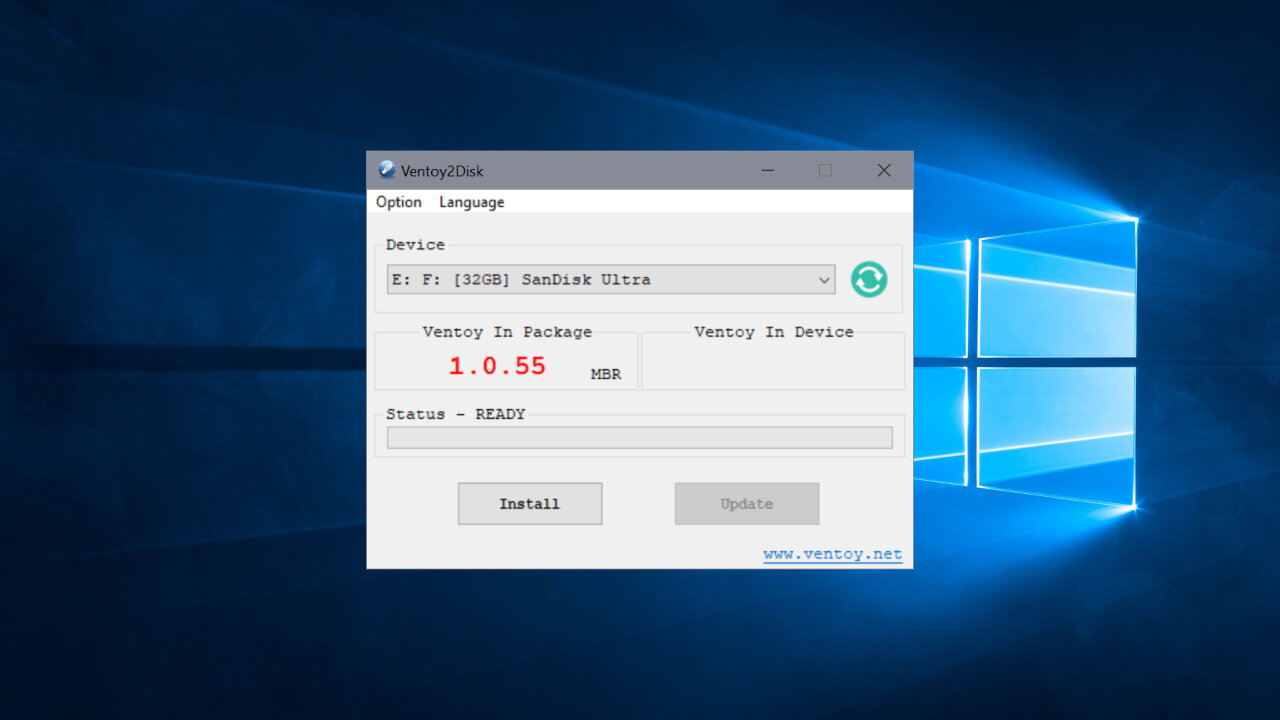1280x720 pixels.
Task: Open the Language menu
Action: point(471,202)
